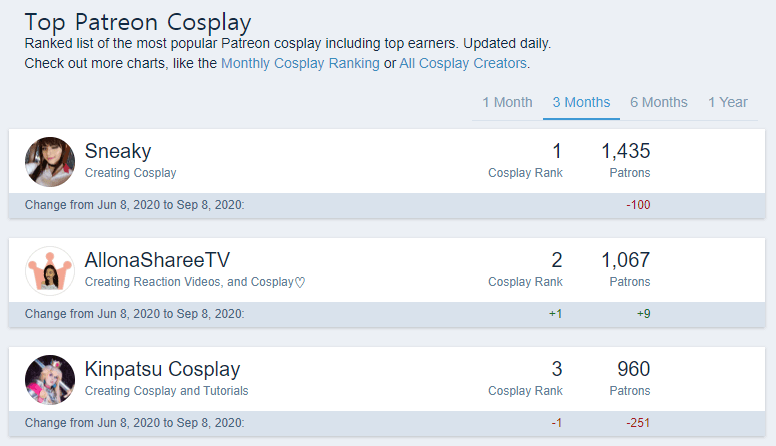Switch to the 1 Year tab

(x=728, y=102)
